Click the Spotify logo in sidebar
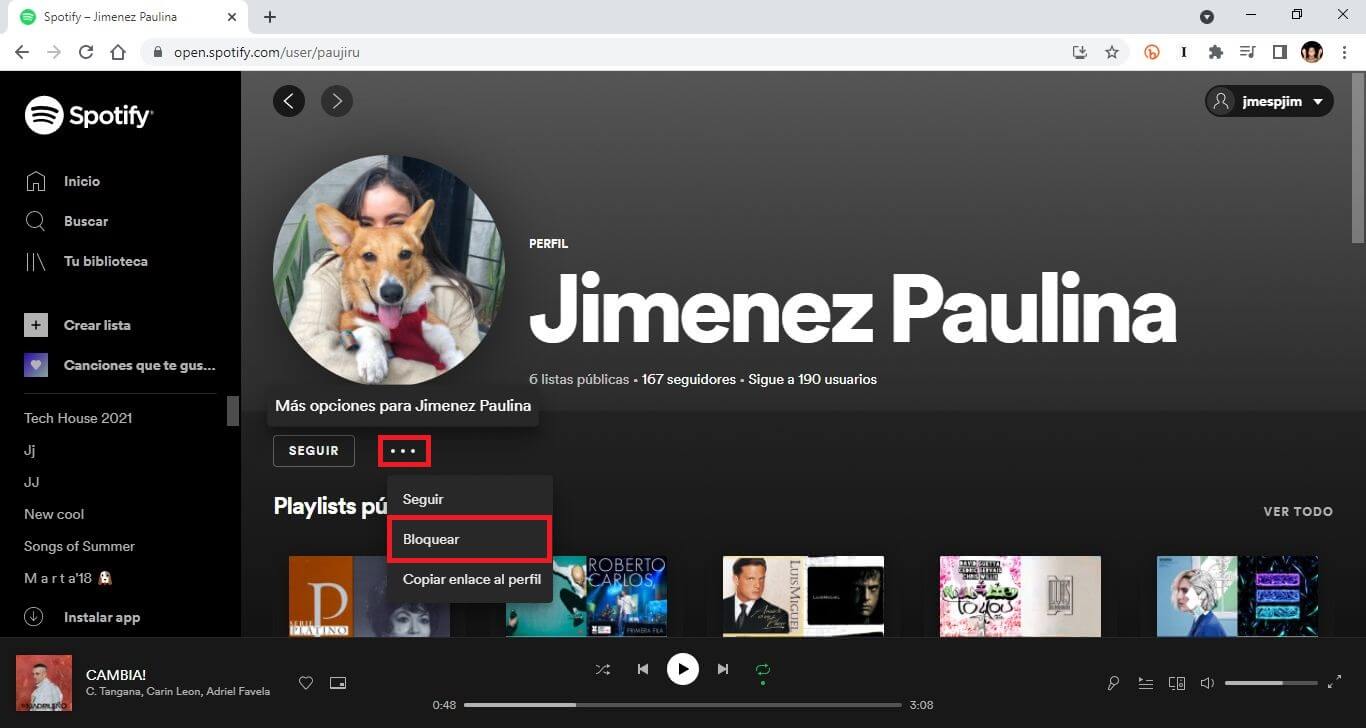This screenshot has width=1366, height=728. [89, 116]
